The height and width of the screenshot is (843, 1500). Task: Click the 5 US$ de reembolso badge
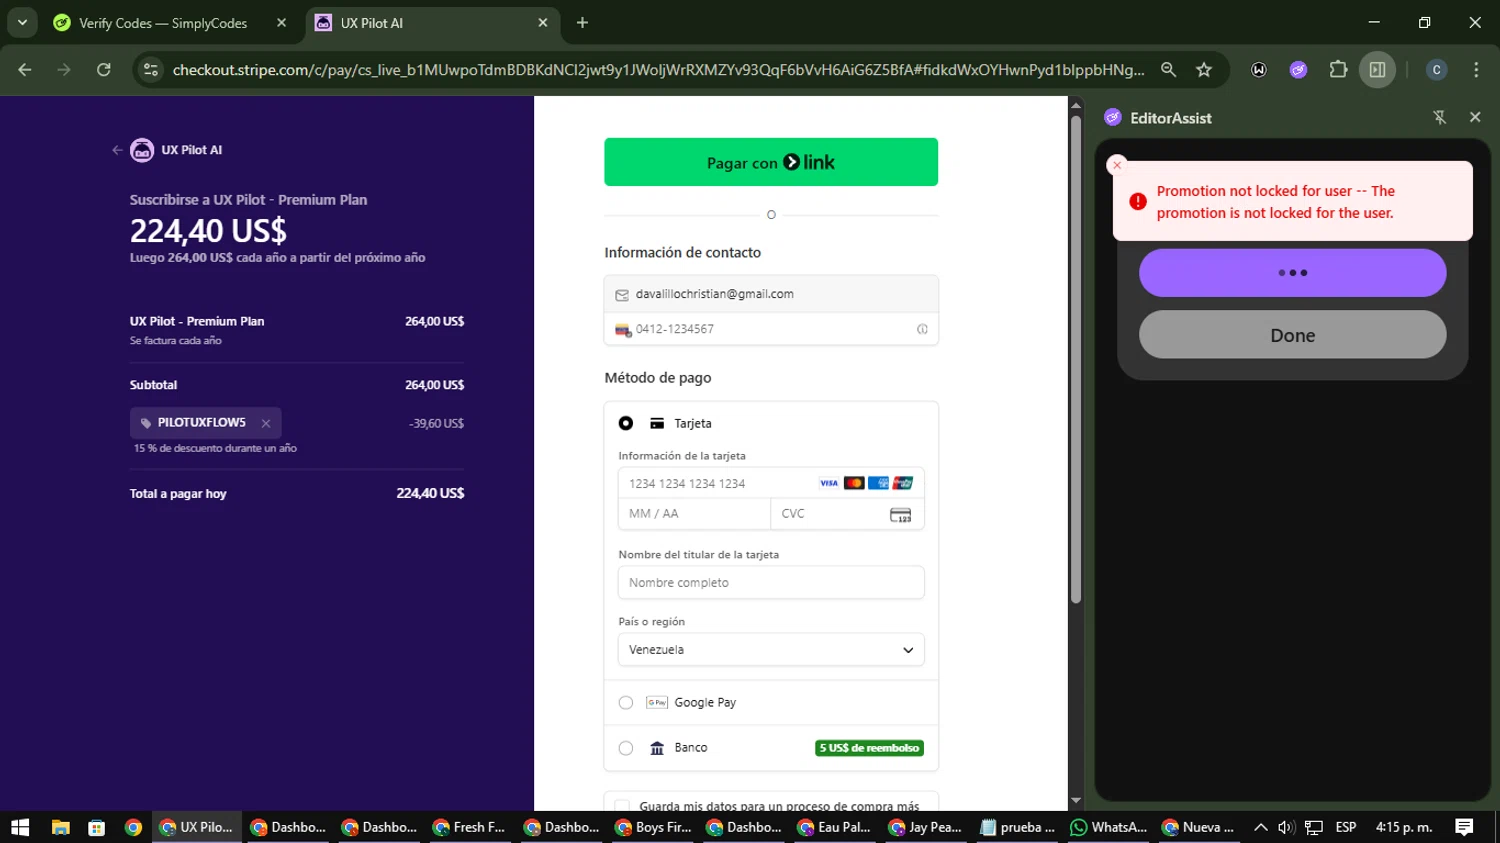pos(869,748)
